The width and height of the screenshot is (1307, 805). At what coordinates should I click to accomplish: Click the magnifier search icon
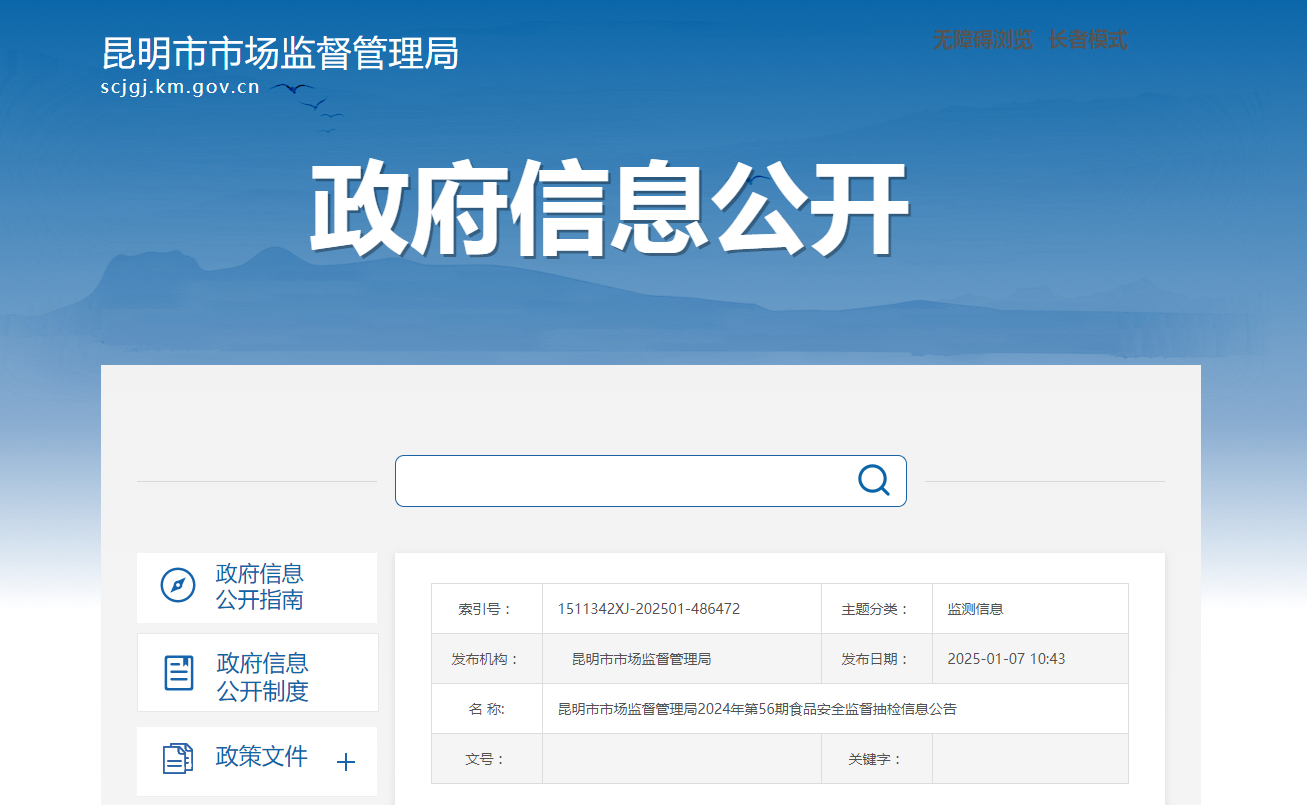pos(873,480)
